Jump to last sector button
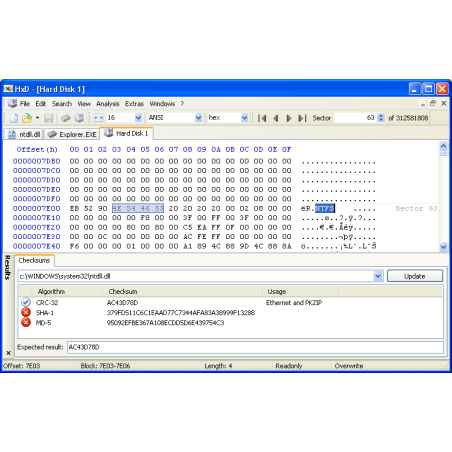 302,118
